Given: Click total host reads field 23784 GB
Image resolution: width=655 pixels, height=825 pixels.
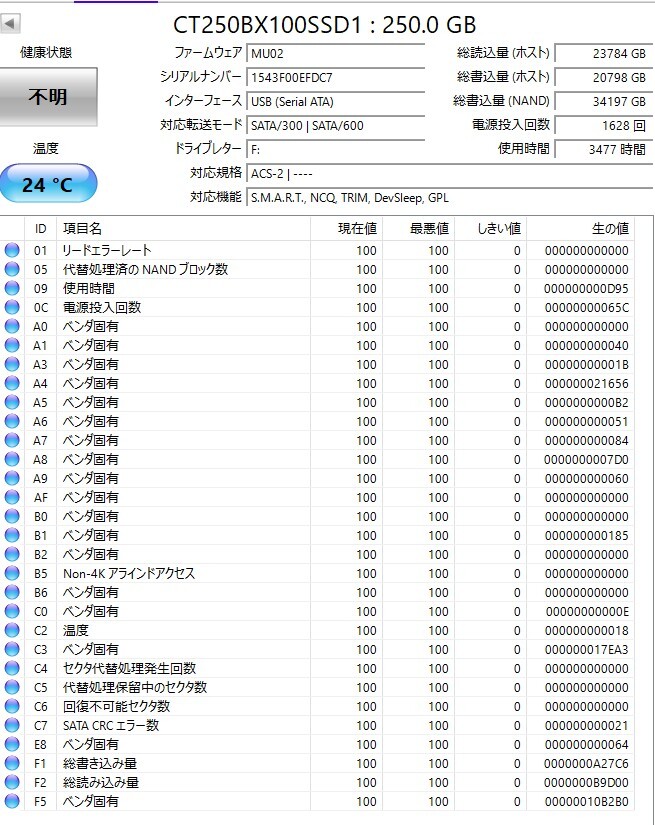Looking at the screenshot, I should click(x=604, y=54).
